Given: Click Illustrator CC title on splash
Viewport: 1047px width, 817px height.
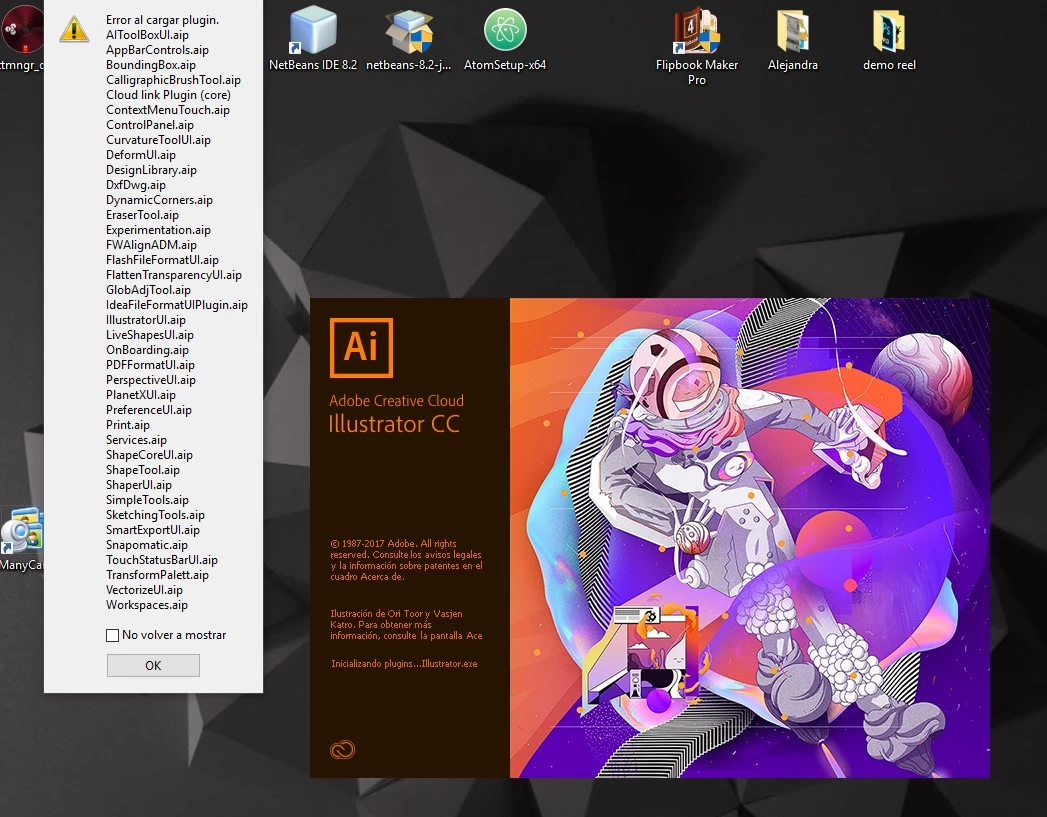Looking at the screenshot, I should (394, 424).
